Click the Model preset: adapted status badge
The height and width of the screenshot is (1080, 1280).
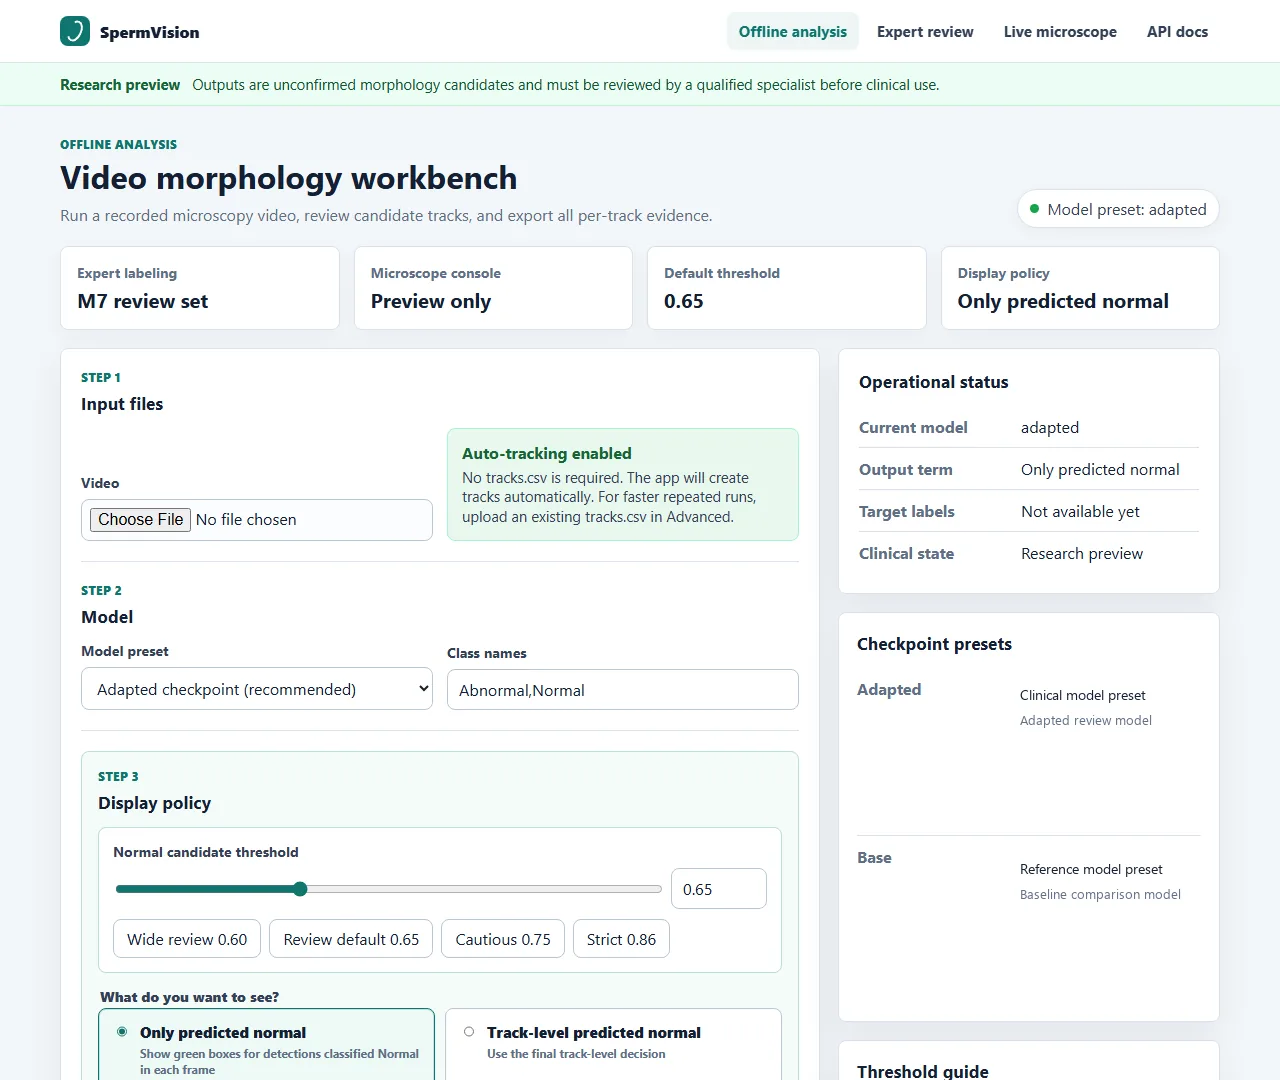(x=1118, y=209)
